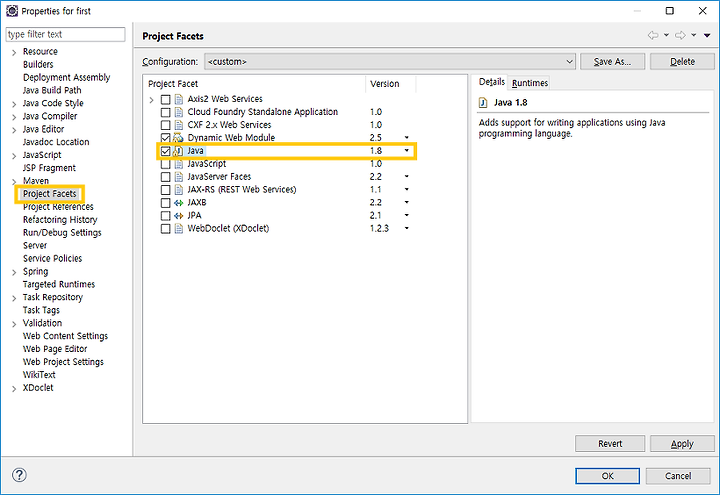This screenshot has height=495, width=720.
Task: Check the CXF 2.x Web Services box
Action: [165, 125]
